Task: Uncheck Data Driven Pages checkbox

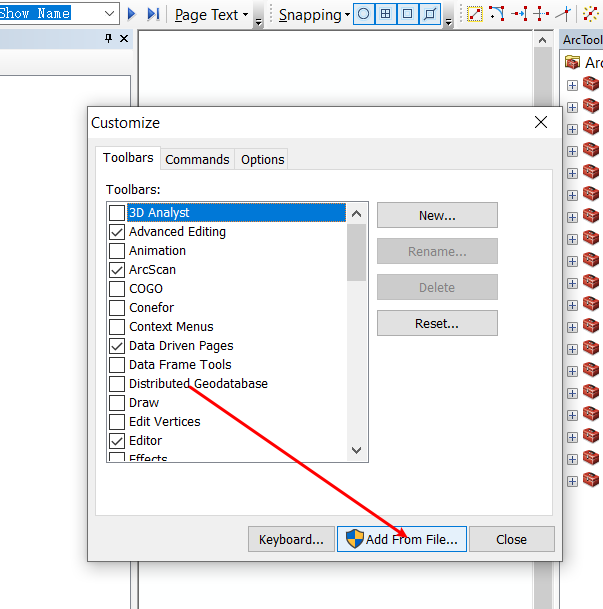Action: tap(117, 346)
